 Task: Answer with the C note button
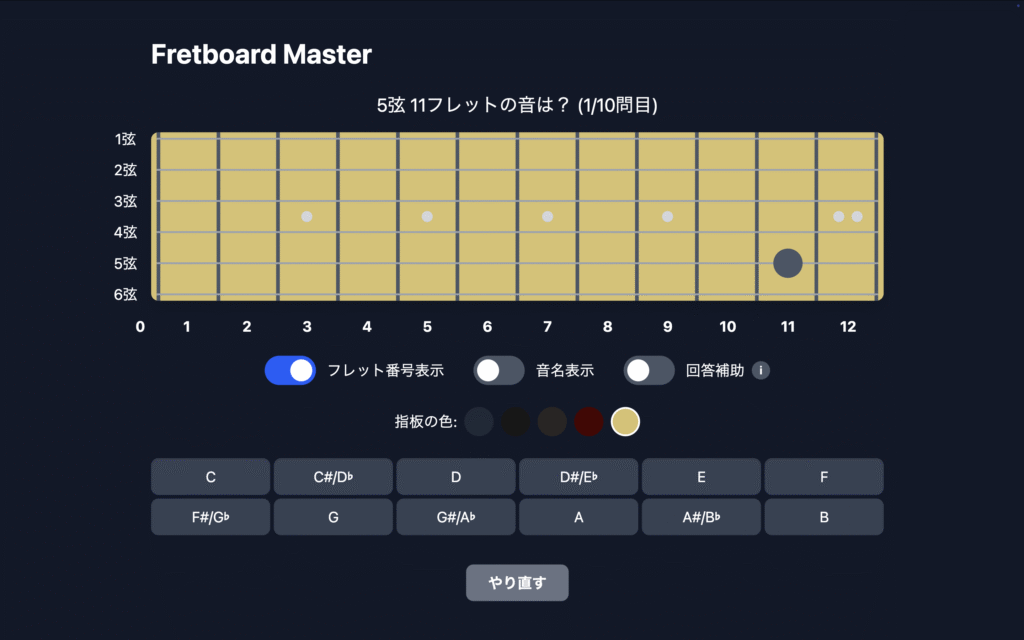[x=210, y=477]
